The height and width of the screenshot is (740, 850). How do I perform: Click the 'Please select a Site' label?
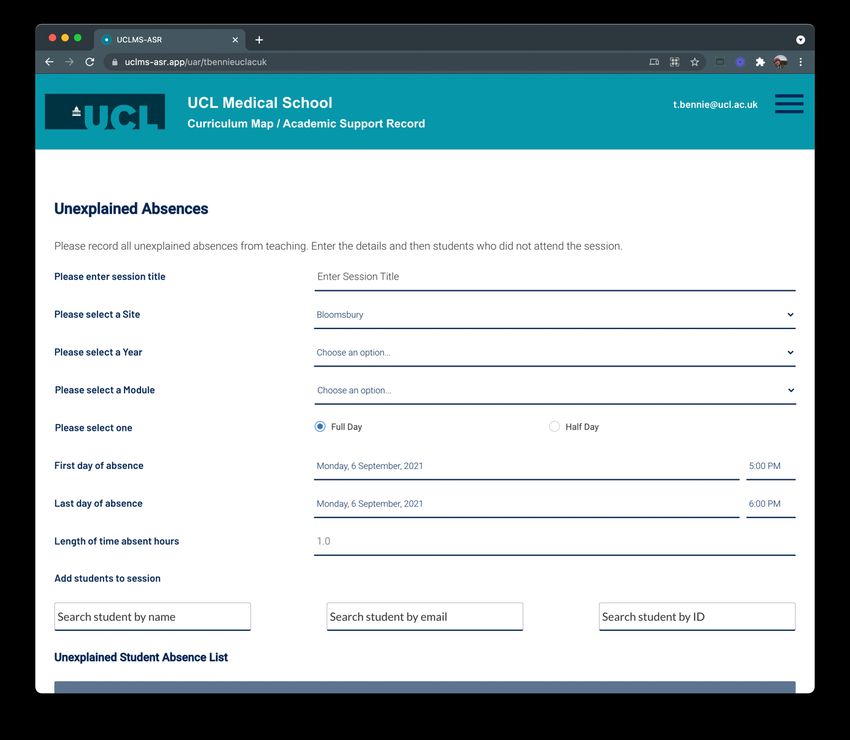[97, 314]
